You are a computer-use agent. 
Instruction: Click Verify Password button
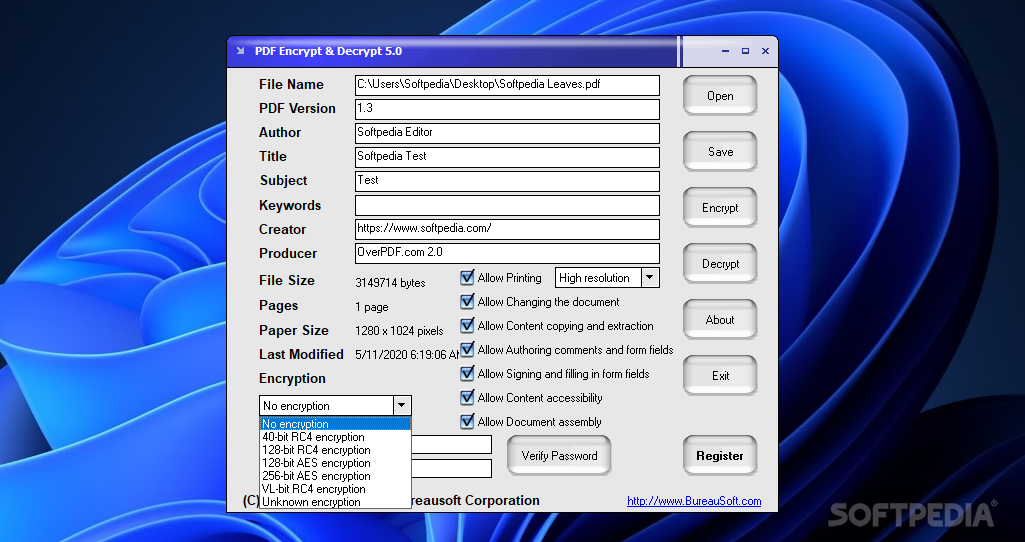tap(559, 456)
